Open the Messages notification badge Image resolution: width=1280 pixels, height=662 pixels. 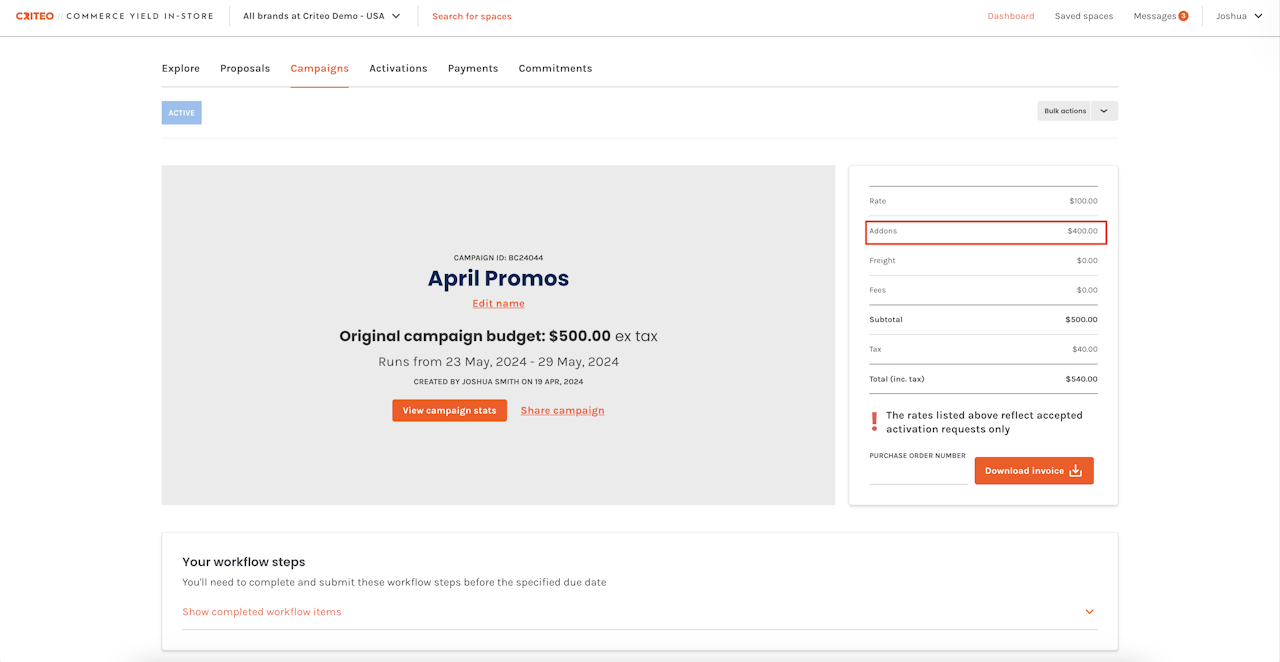[x=1183, y=16]
